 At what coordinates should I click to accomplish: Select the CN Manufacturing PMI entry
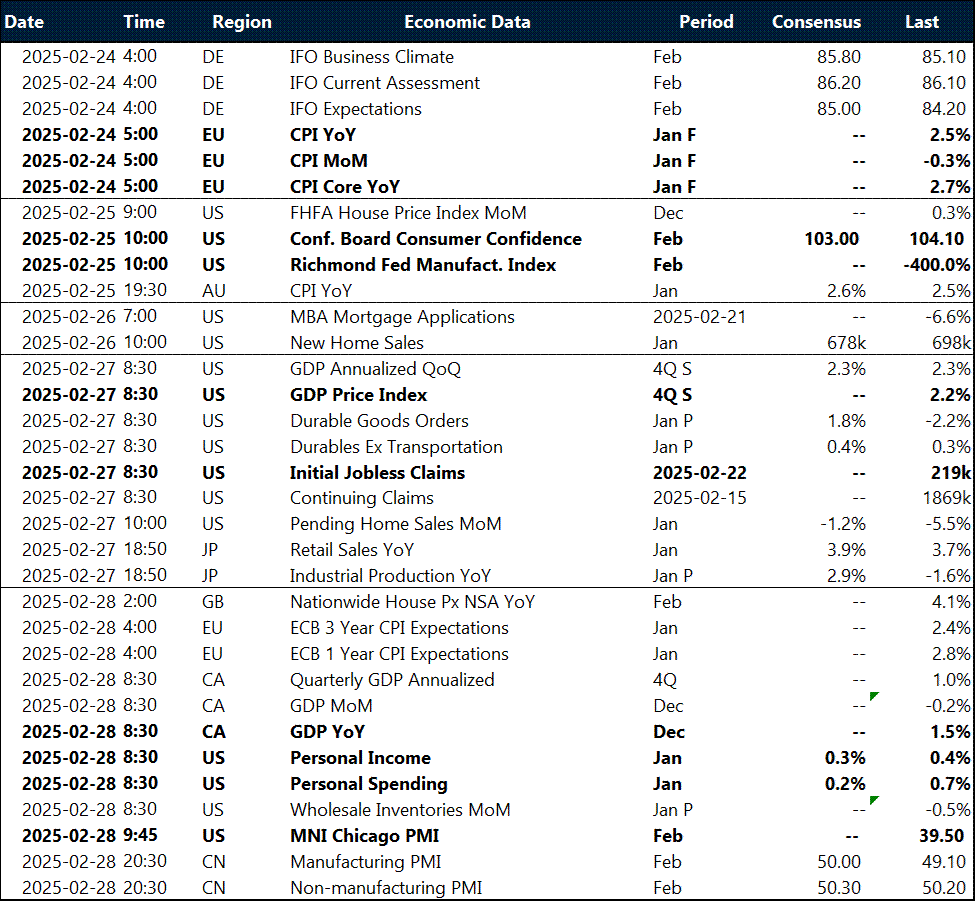tap(368, 861)
